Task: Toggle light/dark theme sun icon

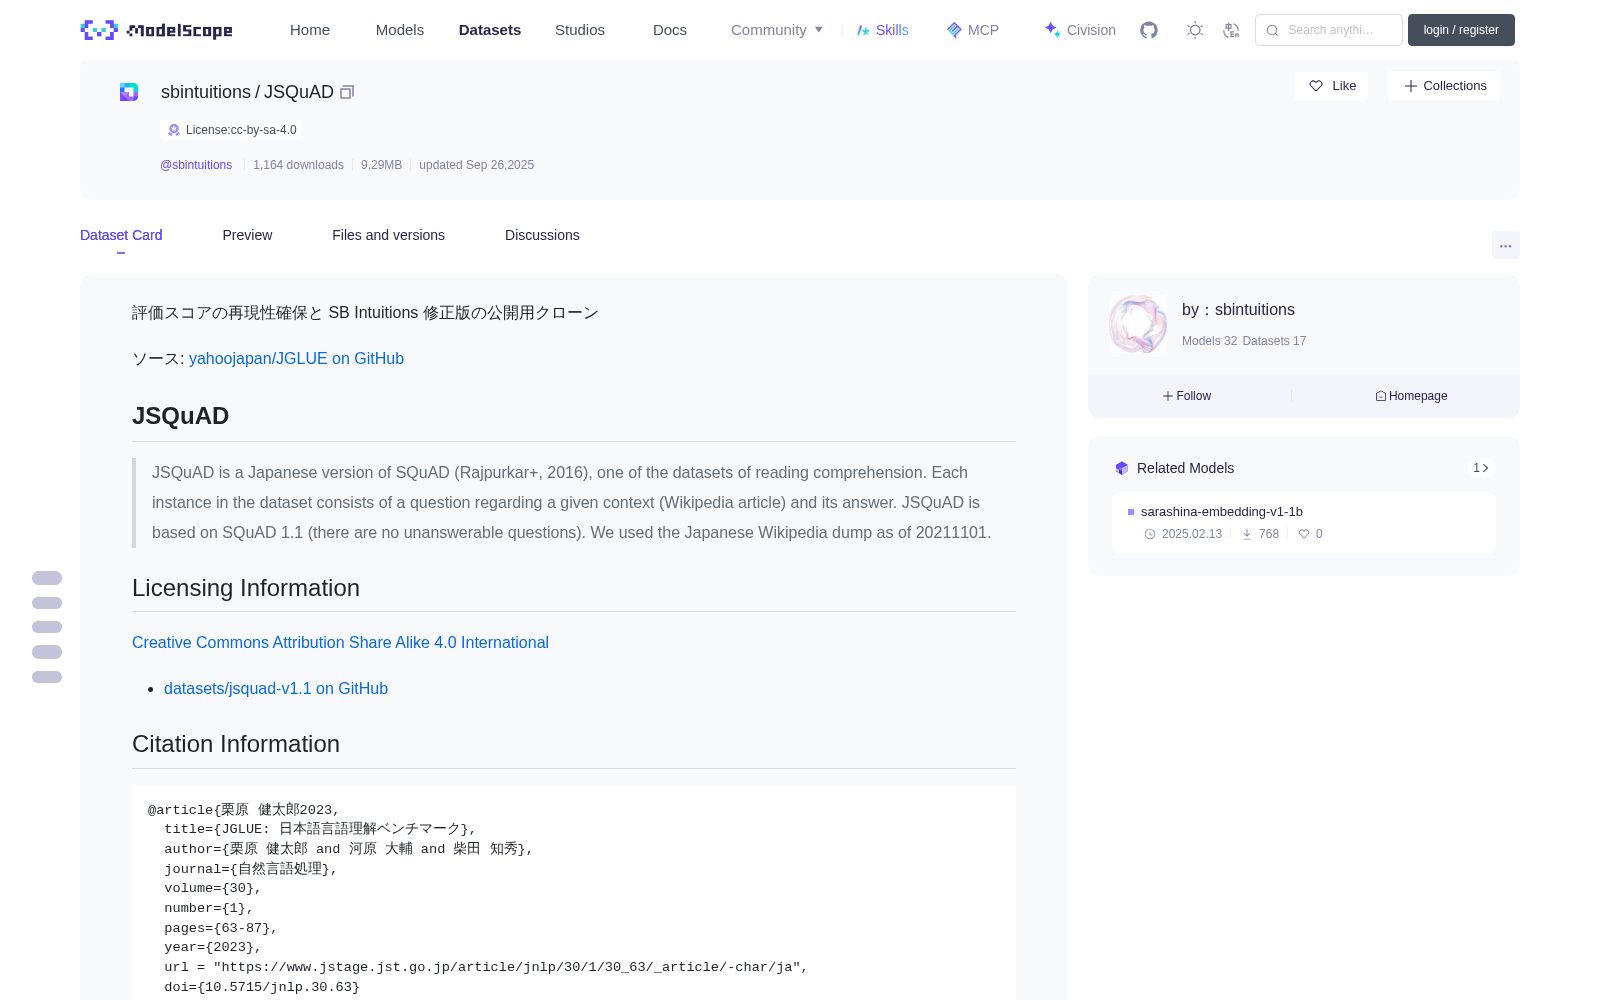Action: coord(1195,30)
